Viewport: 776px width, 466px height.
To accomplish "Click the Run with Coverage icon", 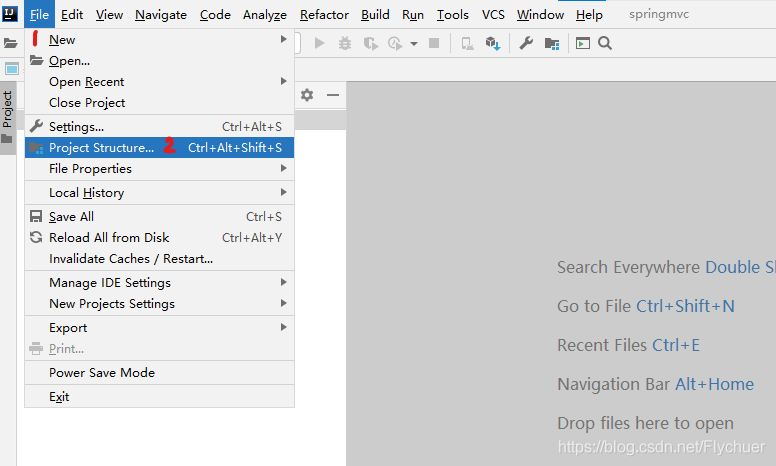I will pos(371,44).
